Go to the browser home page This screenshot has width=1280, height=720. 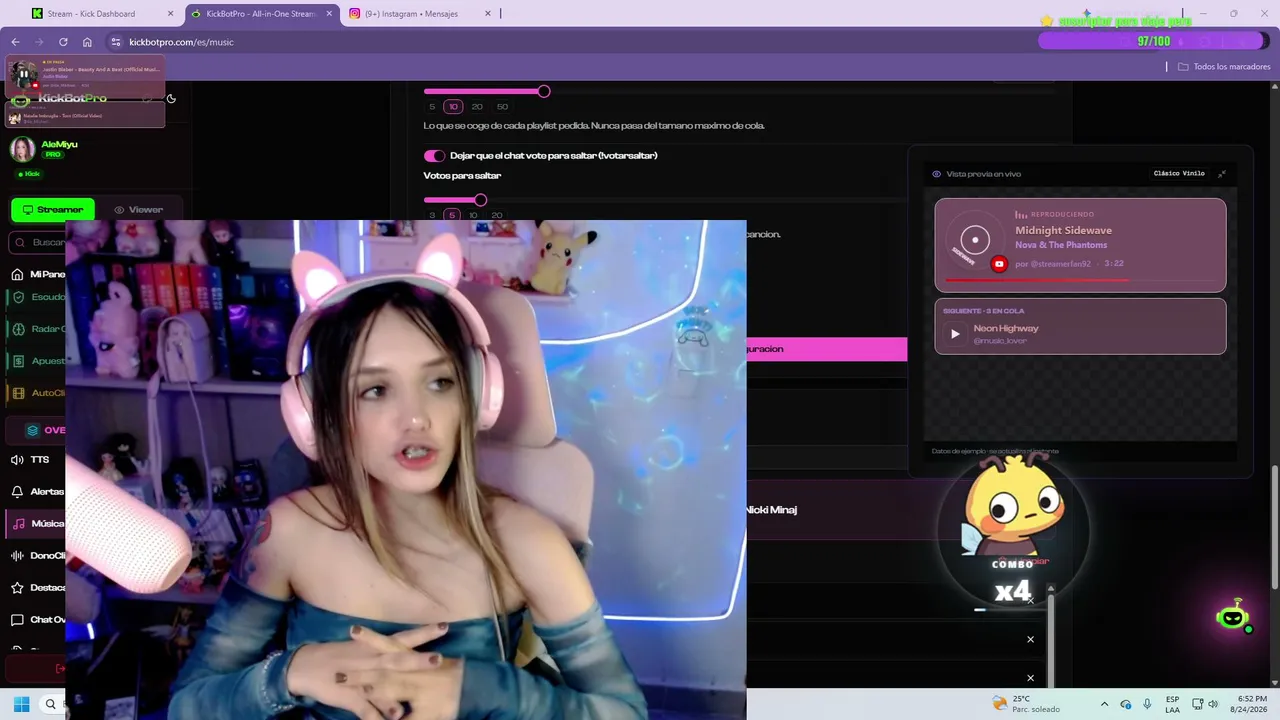pos(87,42)
